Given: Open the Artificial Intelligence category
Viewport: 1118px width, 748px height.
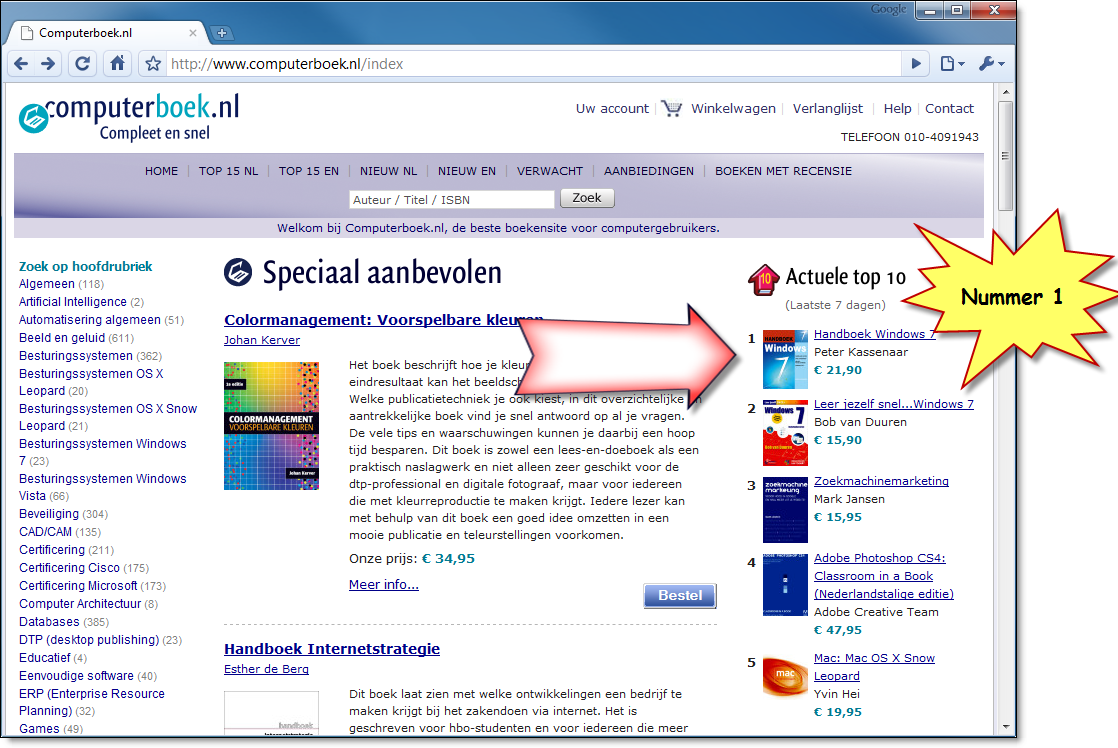Looking at the screenshot, I should (x=73, y=302).
